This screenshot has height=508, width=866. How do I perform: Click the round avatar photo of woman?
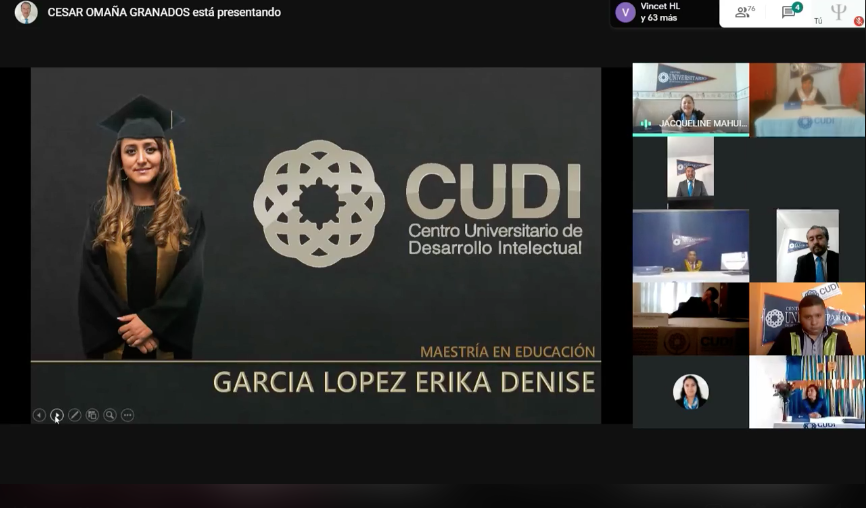click(690, 391)
